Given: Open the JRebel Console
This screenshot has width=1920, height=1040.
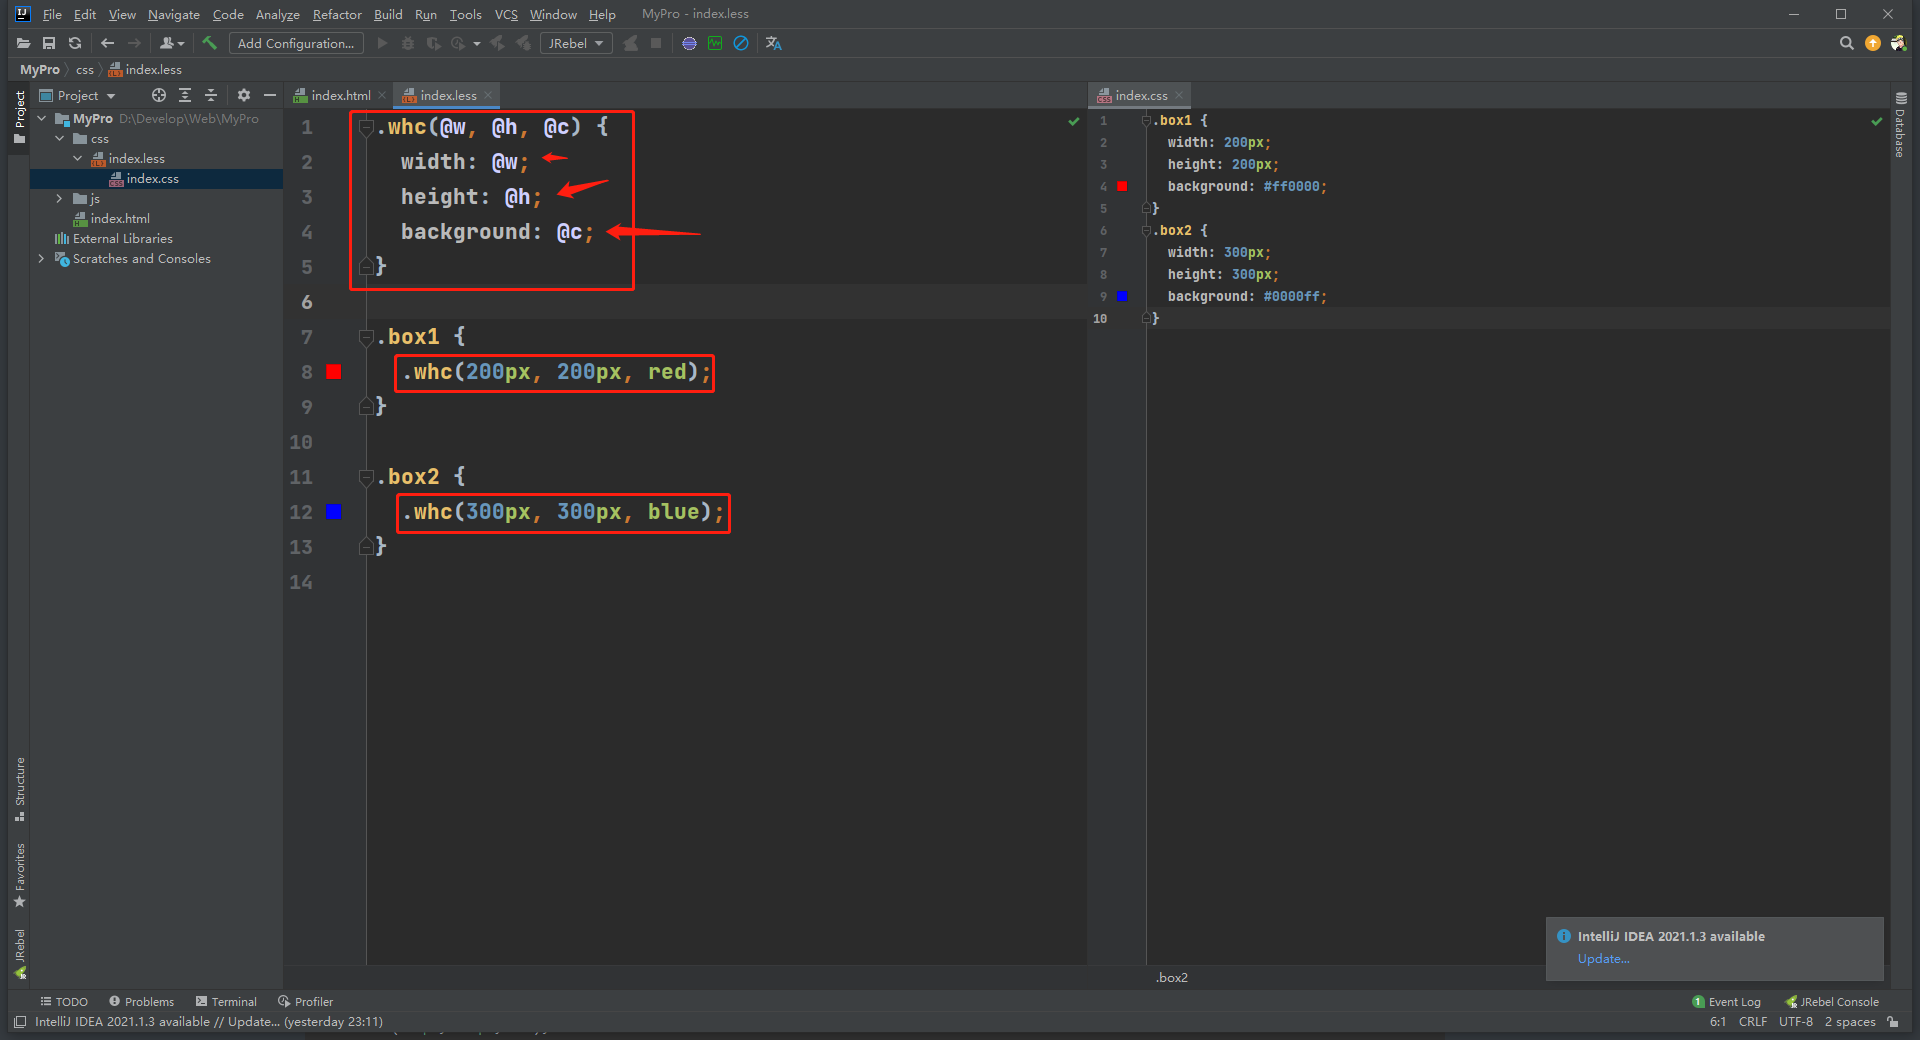Looking at the screenshot, I should pyautogui.click(x=1832, y=1001).
